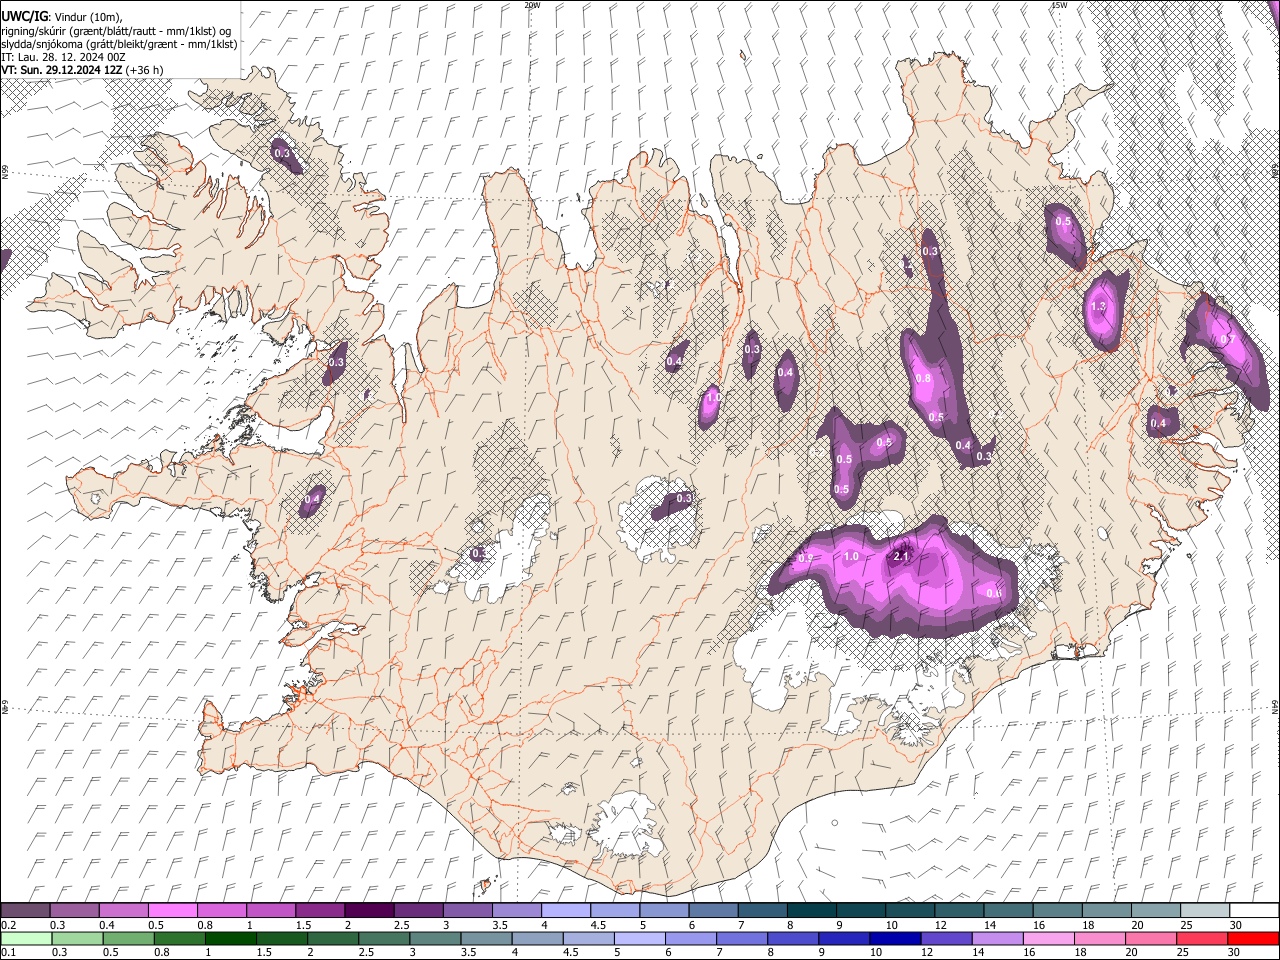Click the 0.4 label in the upper legend
Image resolution: width=1280 pixels, height=960 pixels.
coord(106,925)
